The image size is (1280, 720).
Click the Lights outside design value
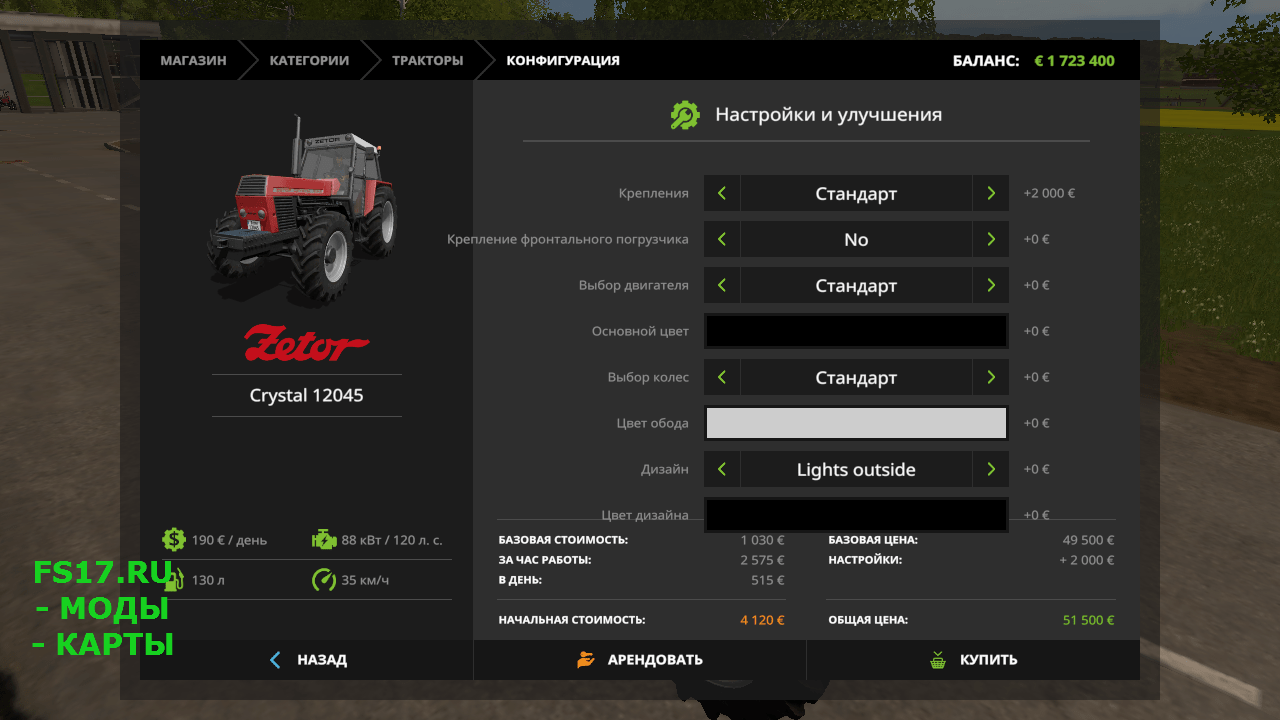coord(856,469)
